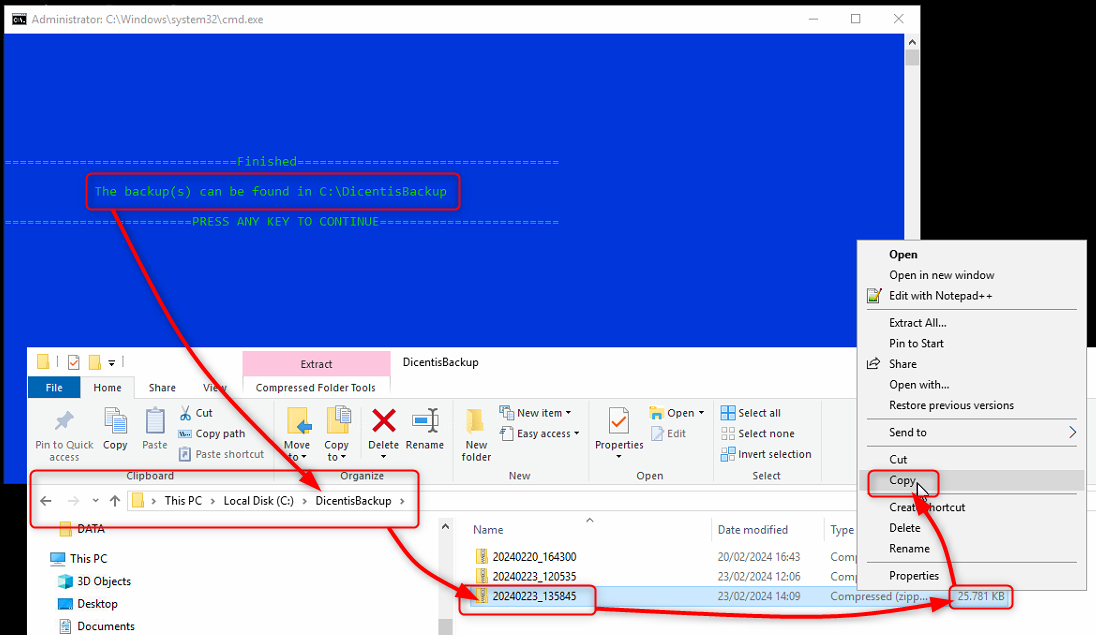Click Invert selection in ribbon

766,454
